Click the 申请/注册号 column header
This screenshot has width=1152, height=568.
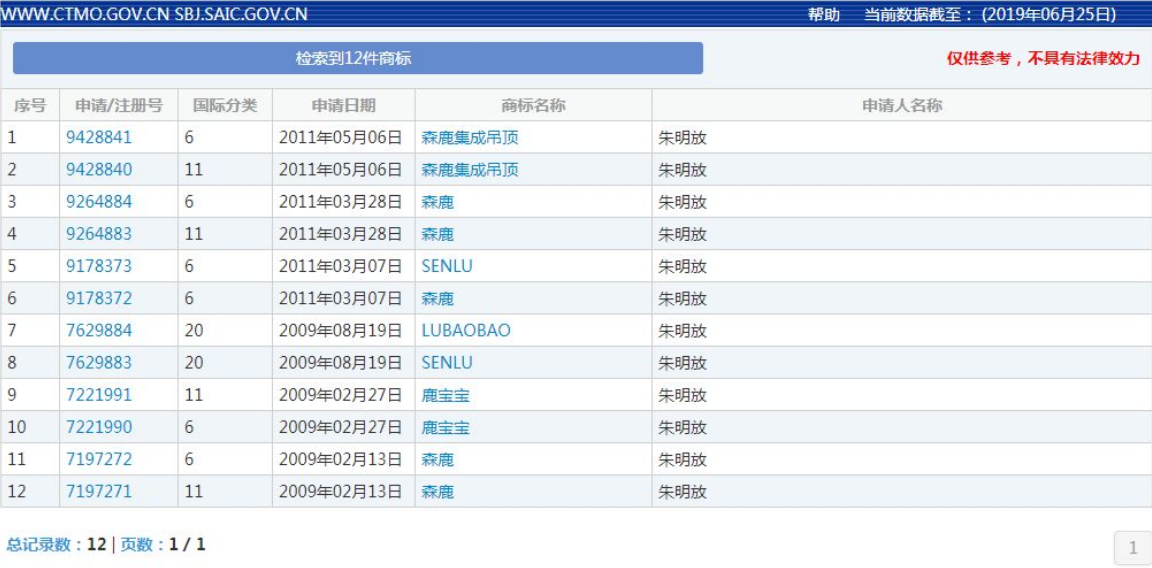(119, 105)
